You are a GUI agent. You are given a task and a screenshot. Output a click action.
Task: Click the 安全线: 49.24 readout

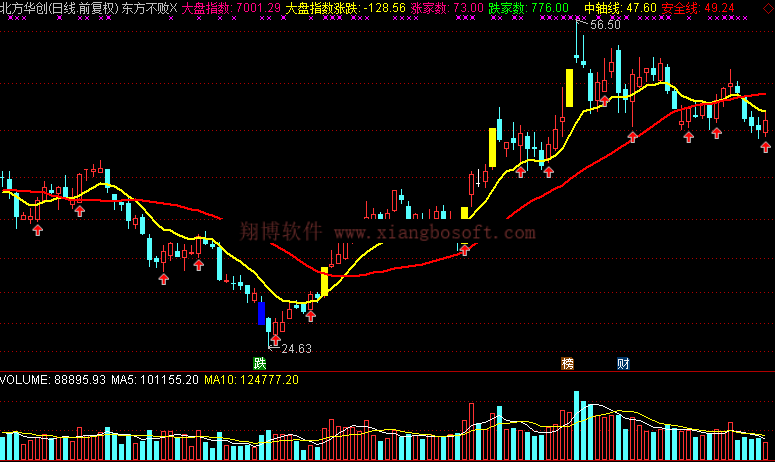tap(698, 8)
